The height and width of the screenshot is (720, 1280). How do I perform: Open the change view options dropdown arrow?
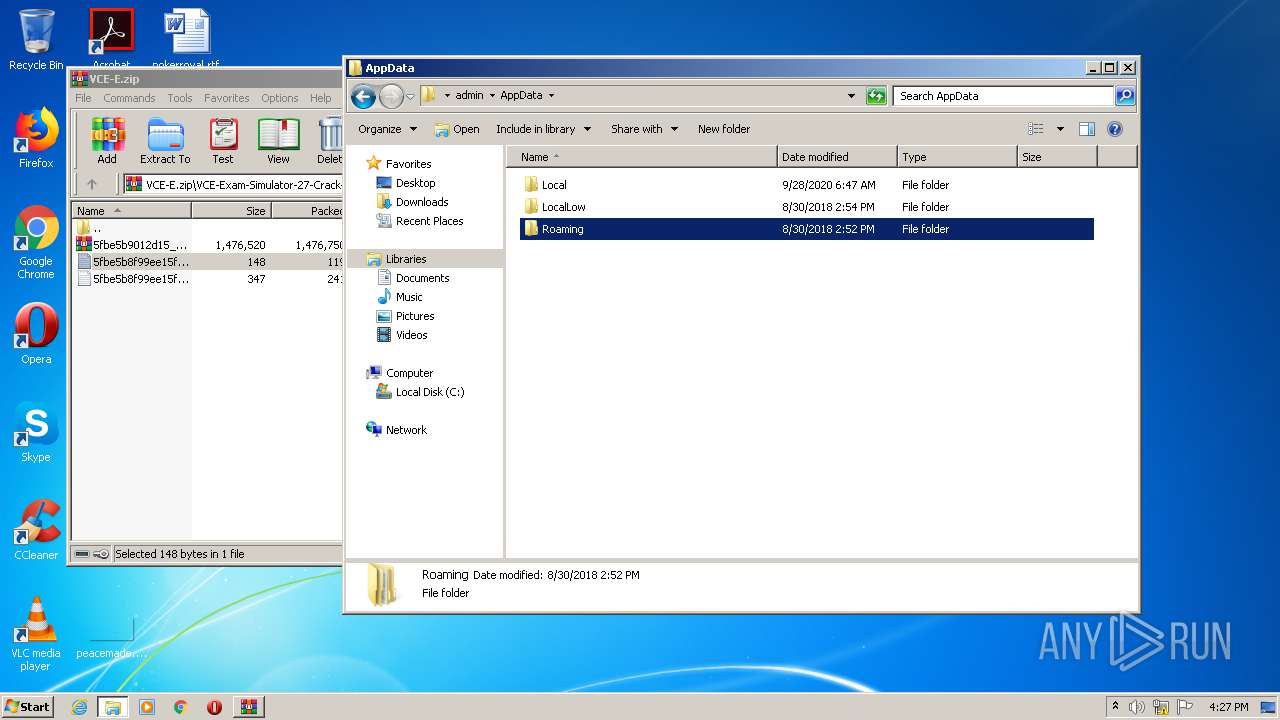[1060, 129]
